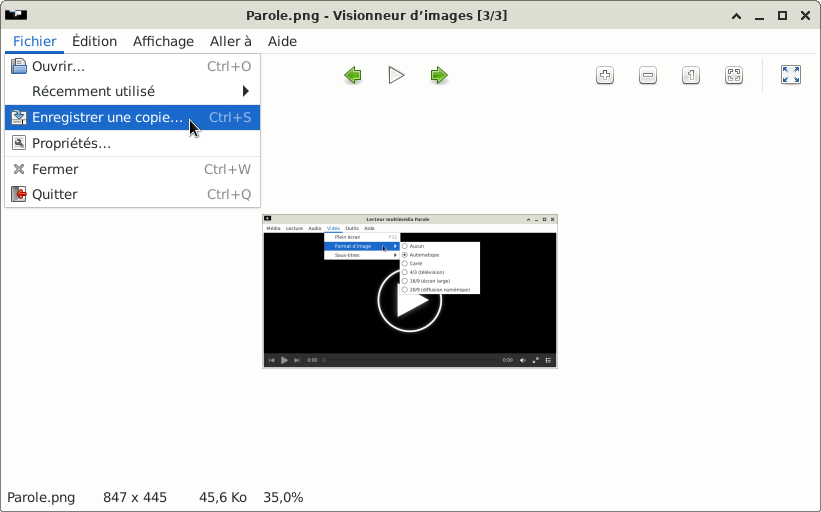Click the Fermer X icon
This screenshot has height=512, width=821.
19,169
